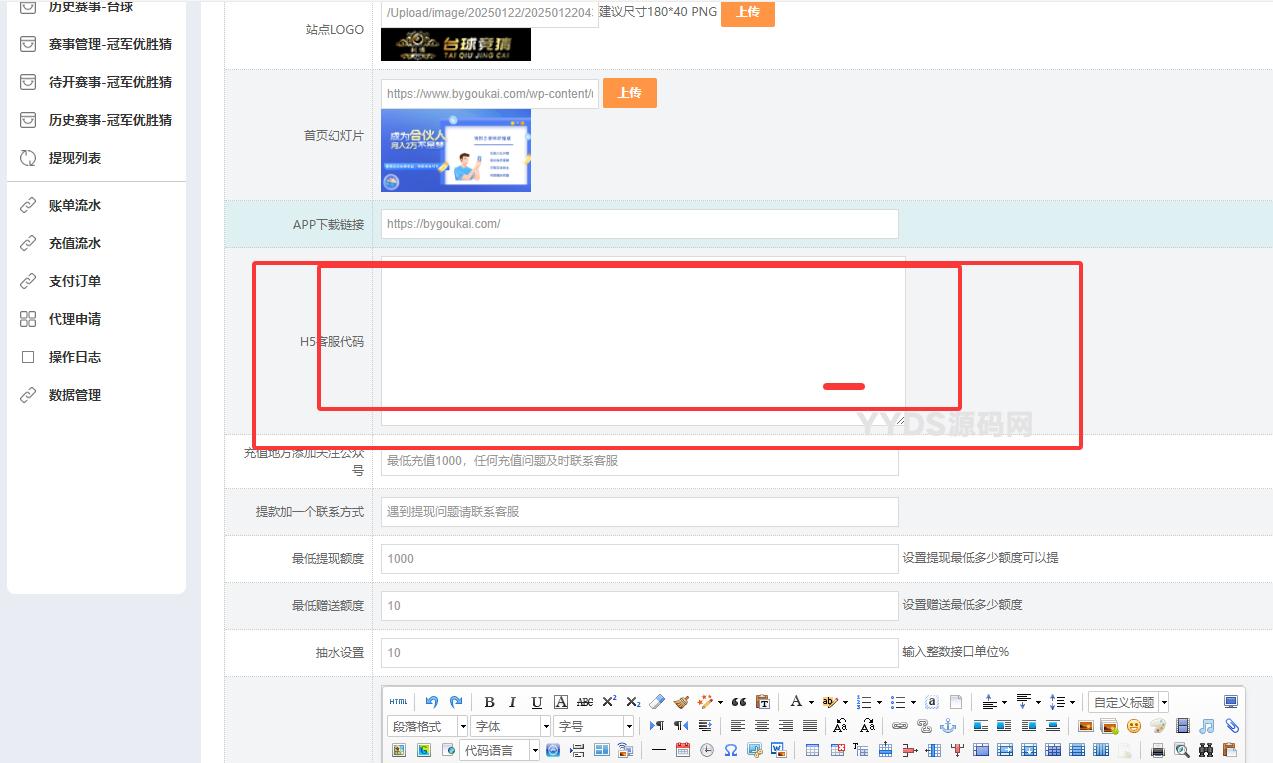Open the 提现列表 sidebar entry
The image size is (1273, 763).
point(73,157)
